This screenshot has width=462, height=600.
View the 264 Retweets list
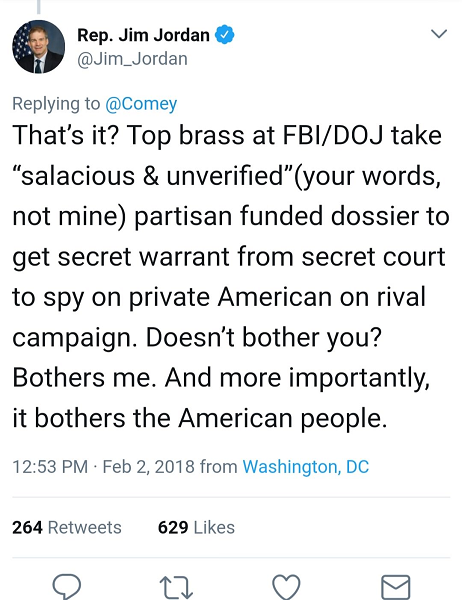[67, 527]
